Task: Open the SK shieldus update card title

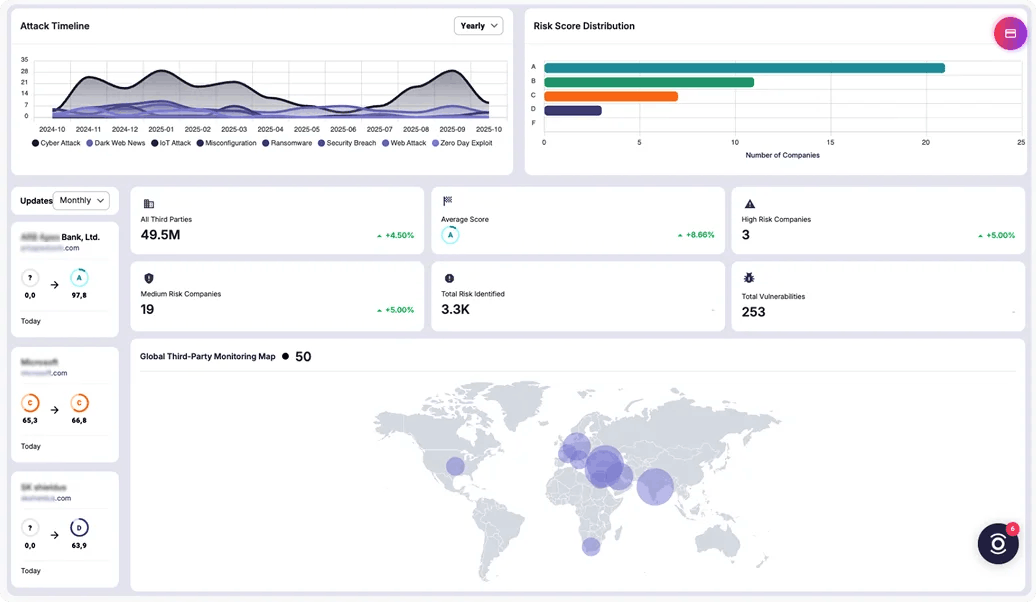Action: point(44,487)
